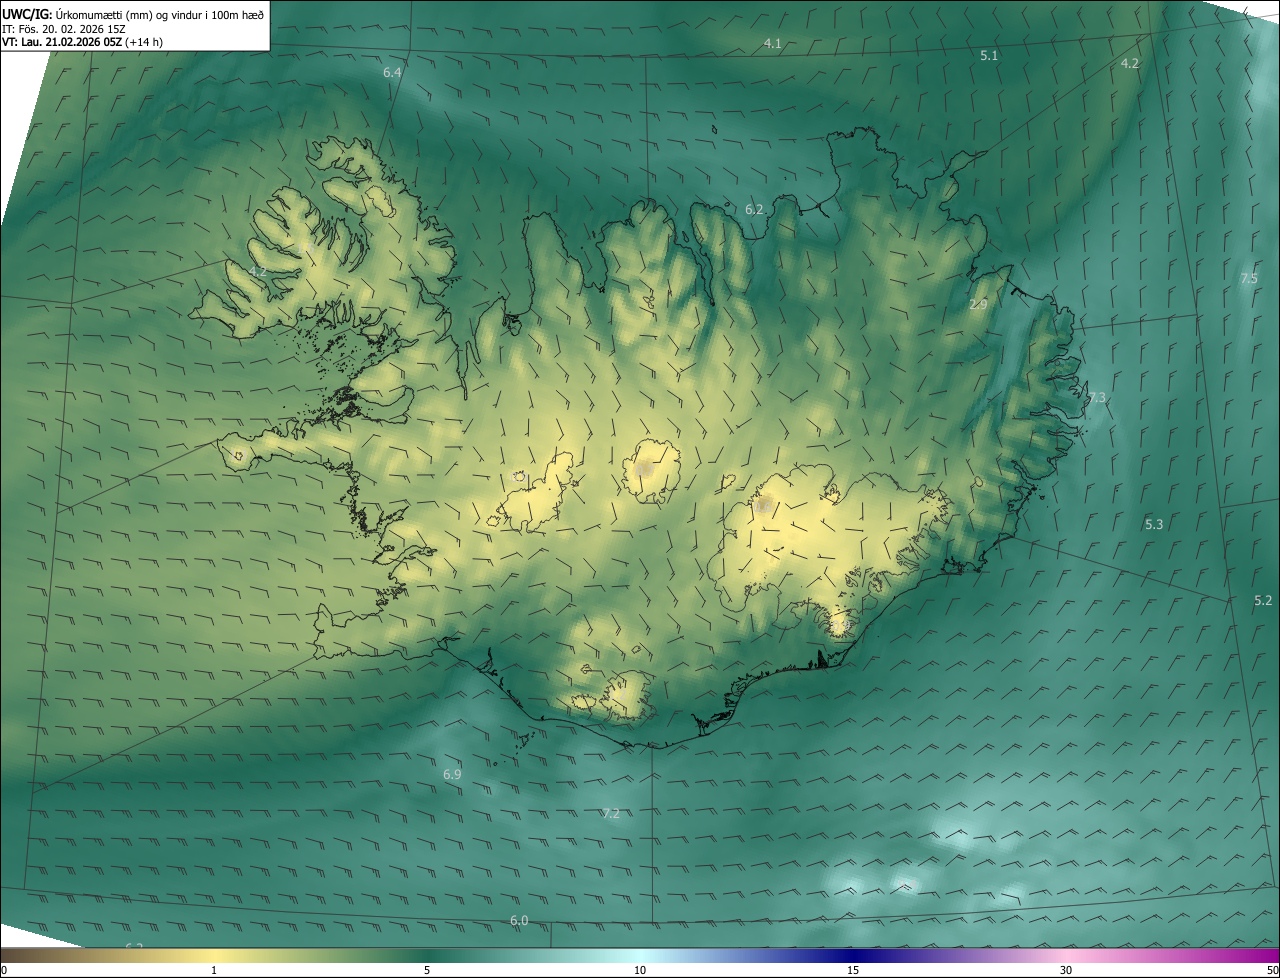Click the 7.2 value label on the map
Screen dimensions: 1280x978
[610, 814]
